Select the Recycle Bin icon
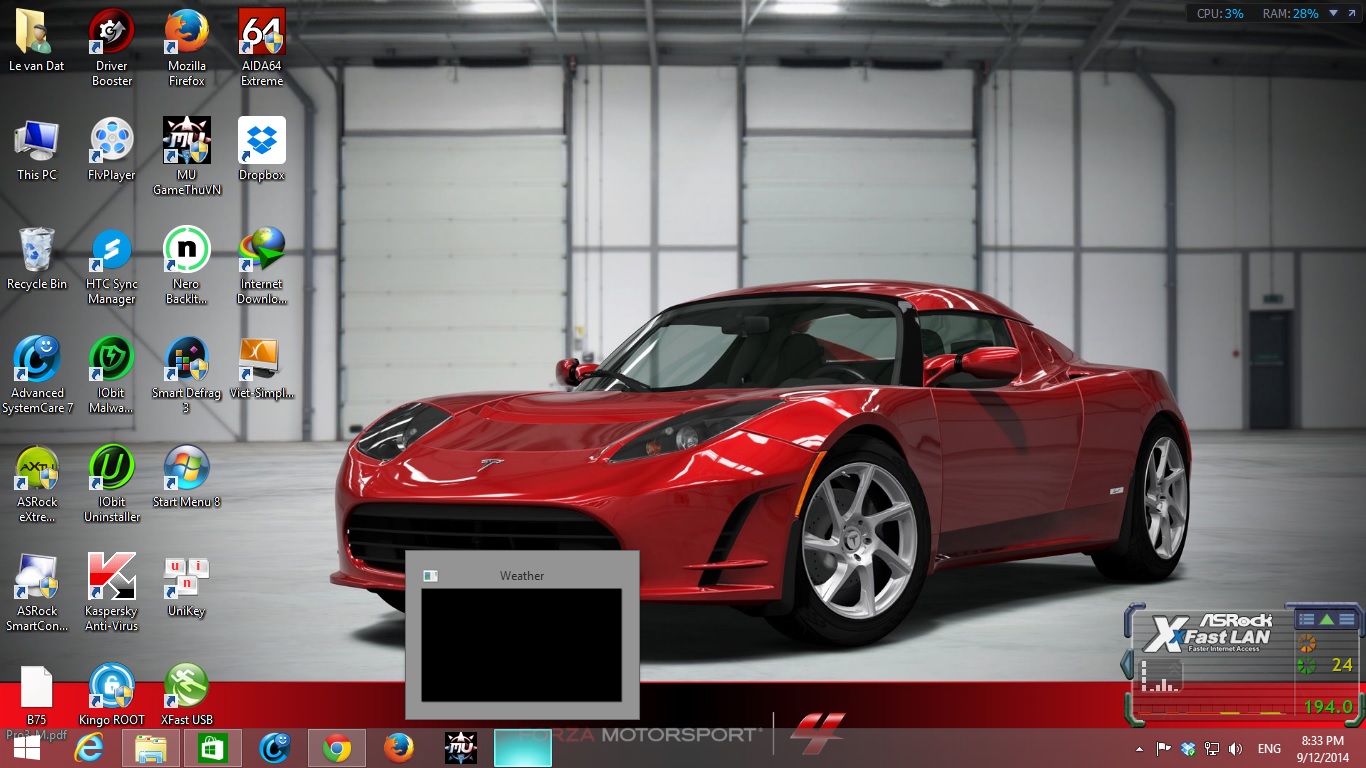Viewport: 1366px width, 768px height. (36, 259)
